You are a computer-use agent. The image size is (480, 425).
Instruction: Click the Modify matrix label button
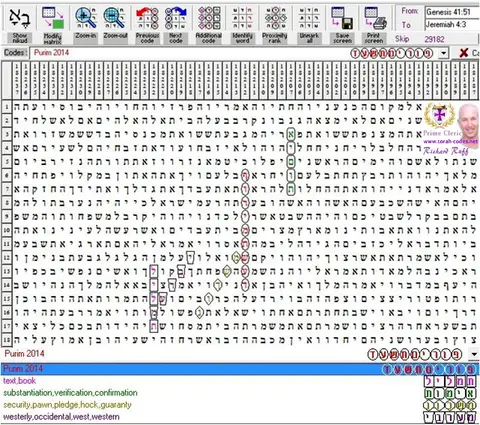[53, 38]
